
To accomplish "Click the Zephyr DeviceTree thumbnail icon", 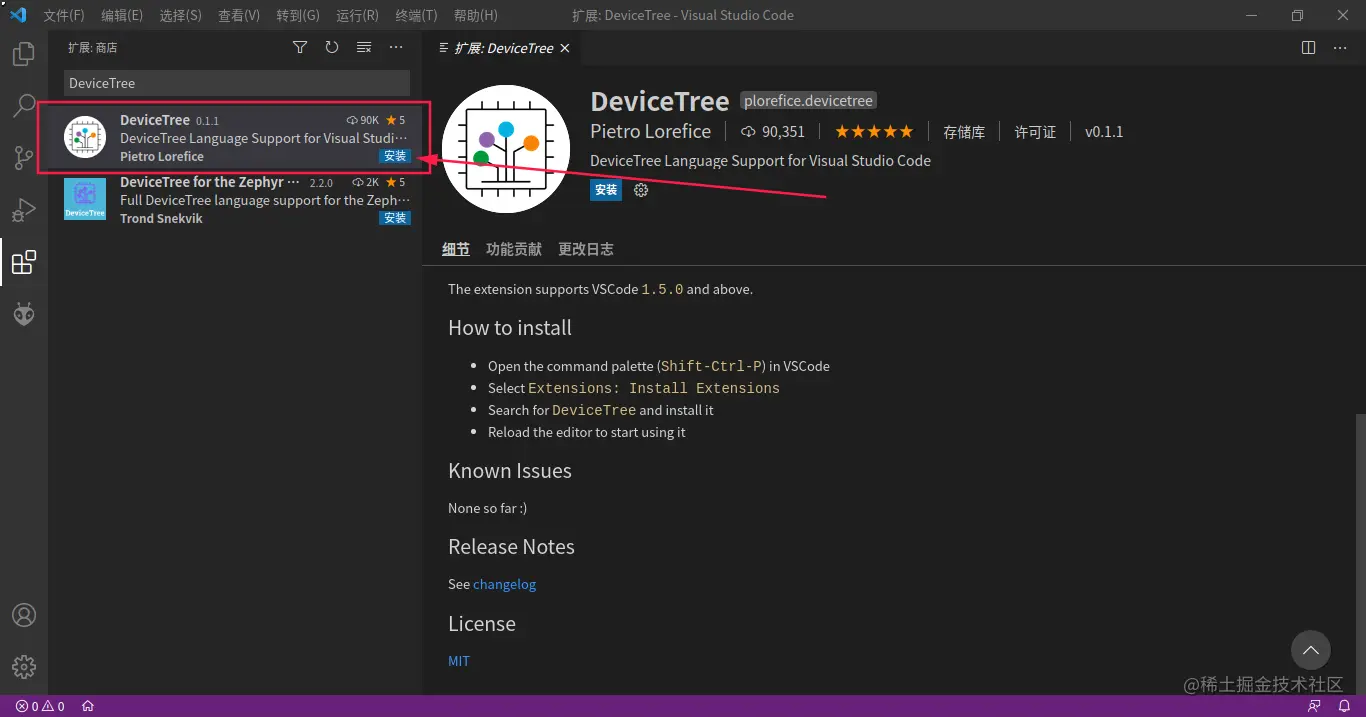I will coord(85,199).
